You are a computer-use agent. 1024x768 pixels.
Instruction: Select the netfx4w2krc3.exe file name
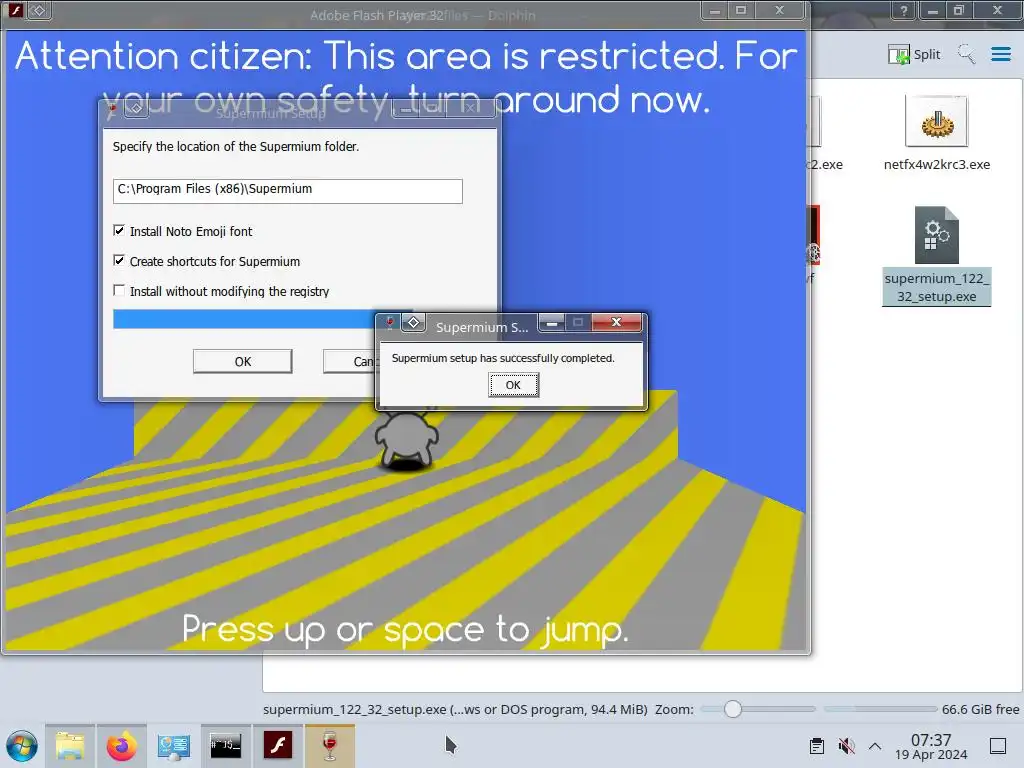coord(936,165)
